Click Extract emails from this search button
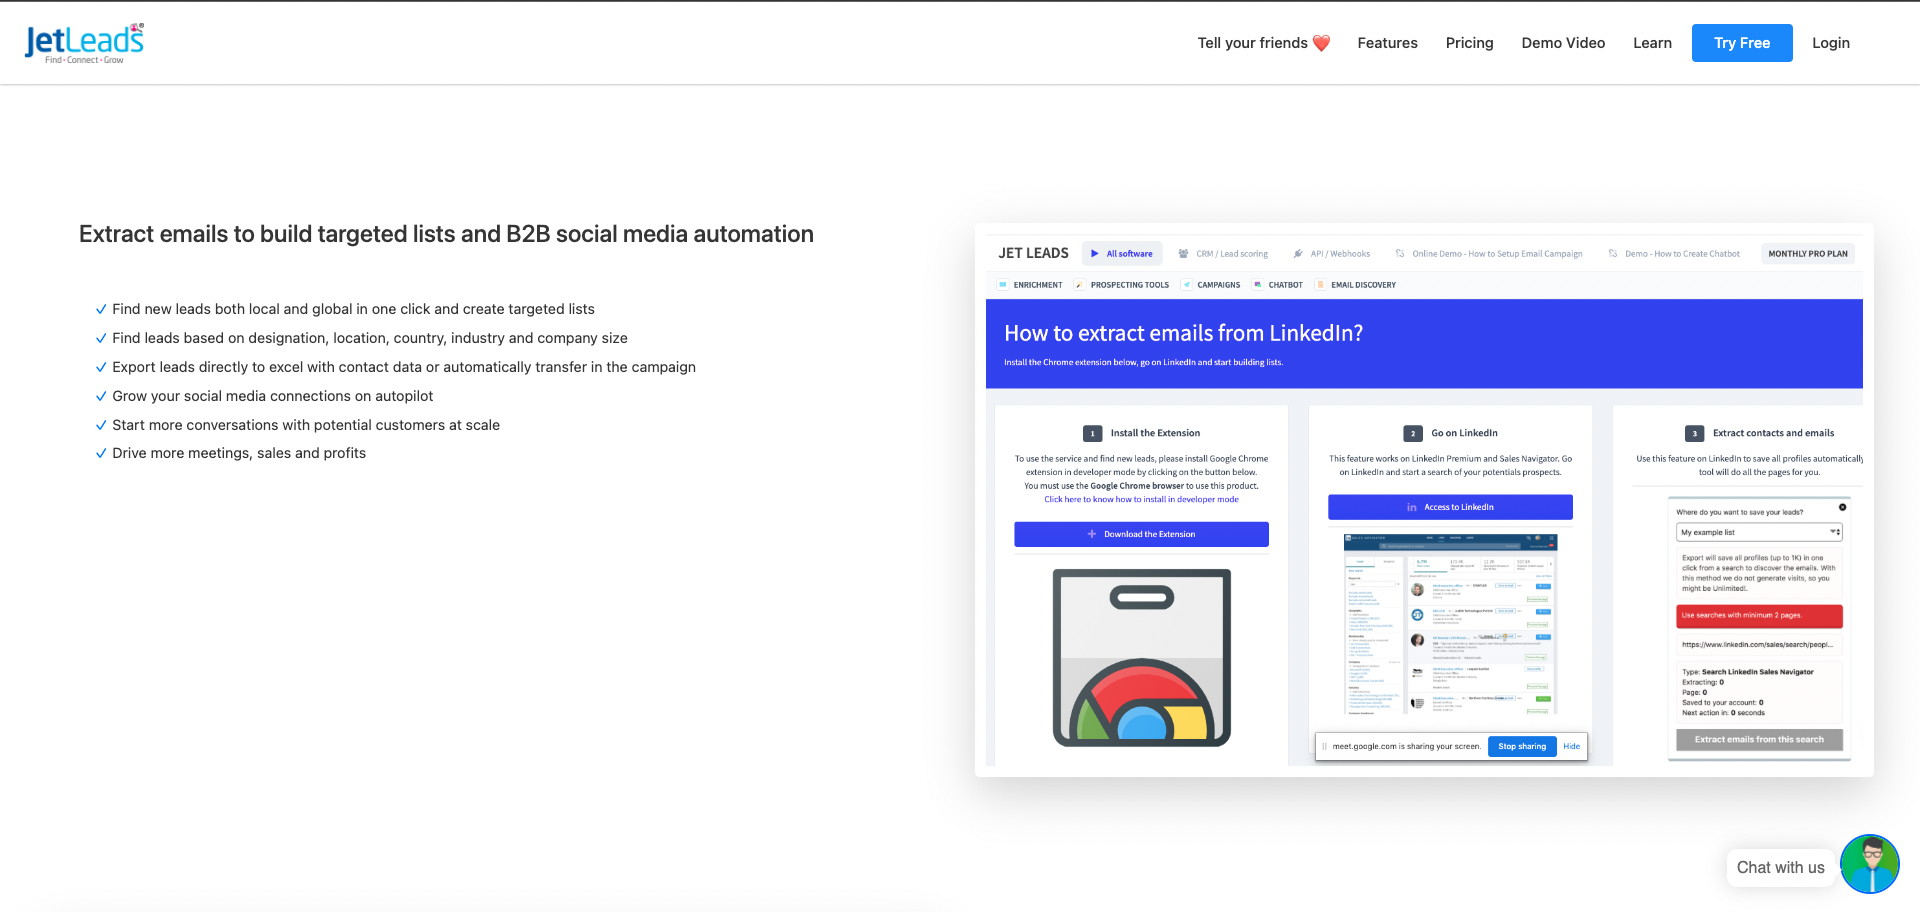Viewport: 1920px width, 912px height. point(1759,740)
